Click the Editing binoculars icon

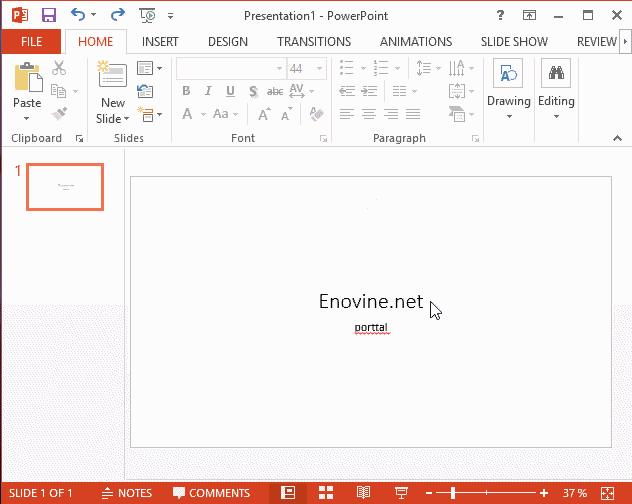coord(556,74)
